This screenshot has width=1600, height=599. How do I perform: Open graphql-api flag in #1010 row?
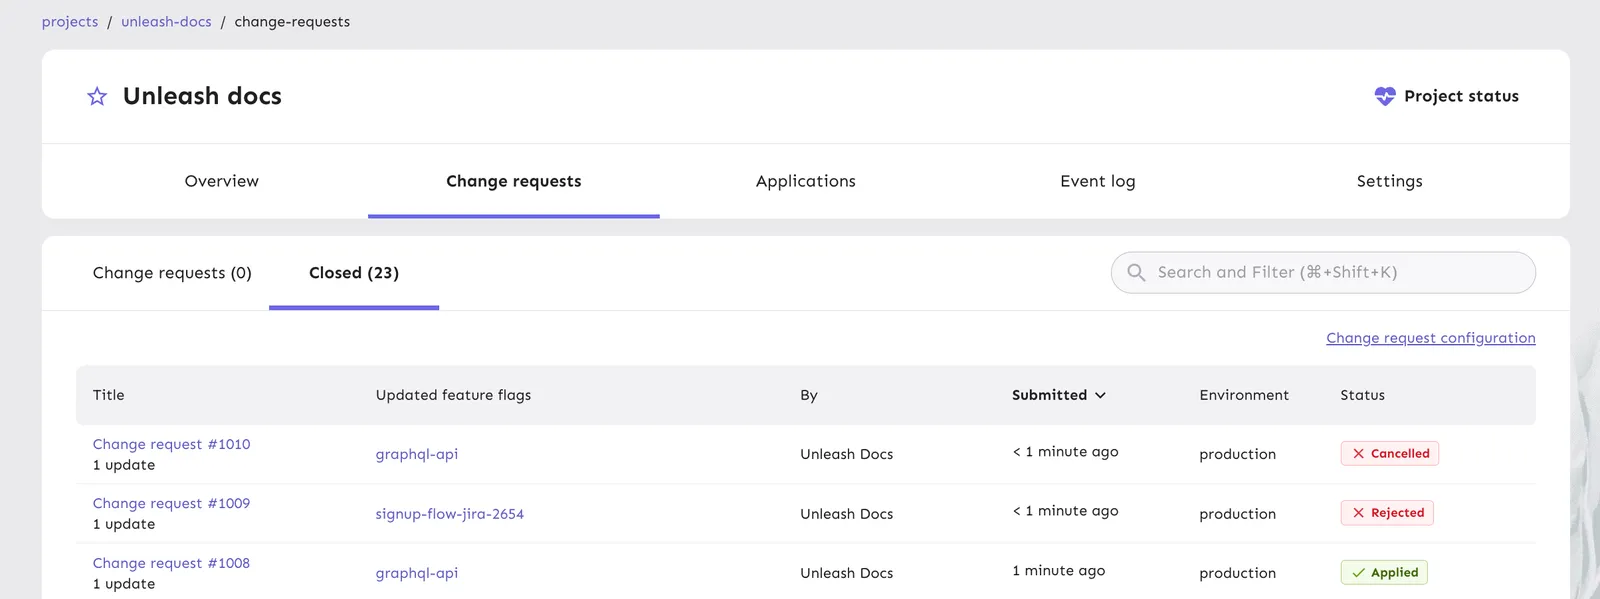pyautogui.click(x=417, y=454)
